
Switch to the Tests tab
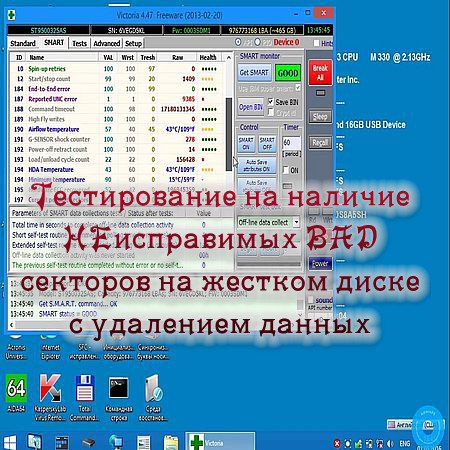coord(79,43)
